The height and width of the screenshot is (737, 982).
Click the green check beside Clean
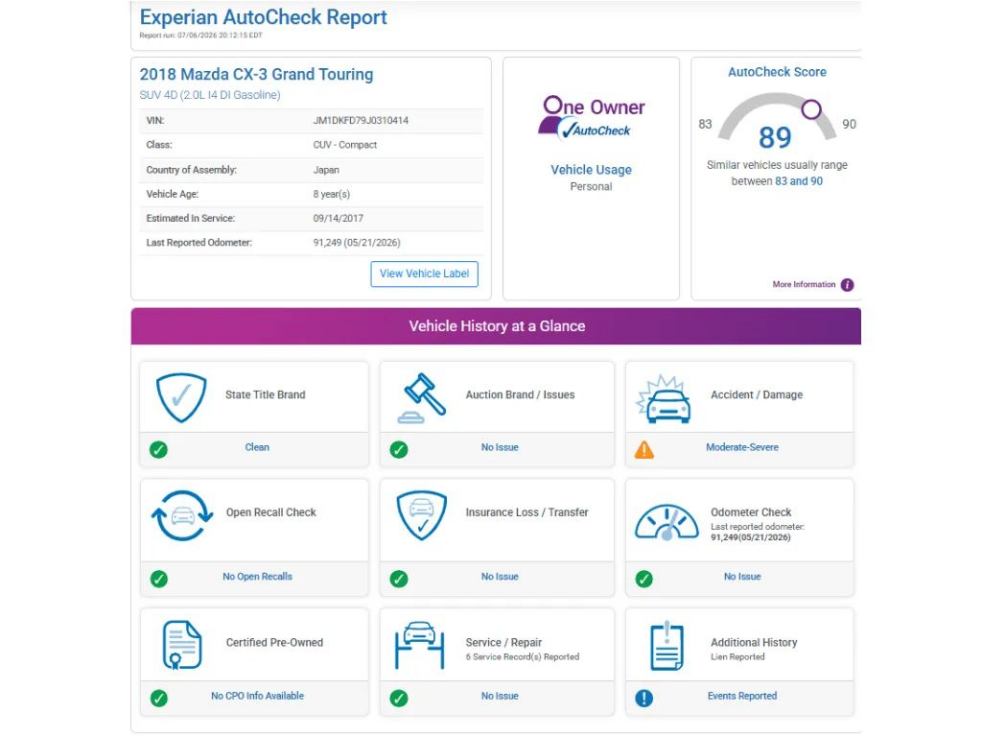click(x=158, y=450)
